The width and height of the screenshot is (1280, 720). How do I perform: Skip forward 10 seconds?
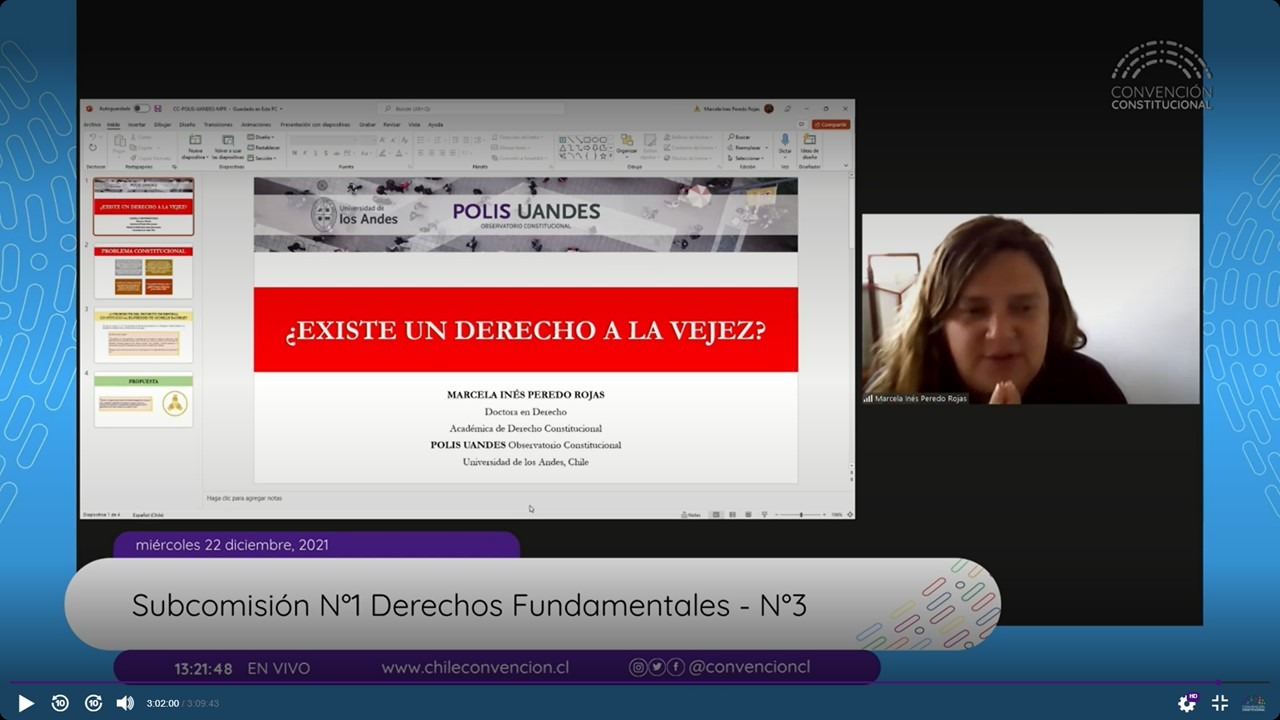(93, 703)
